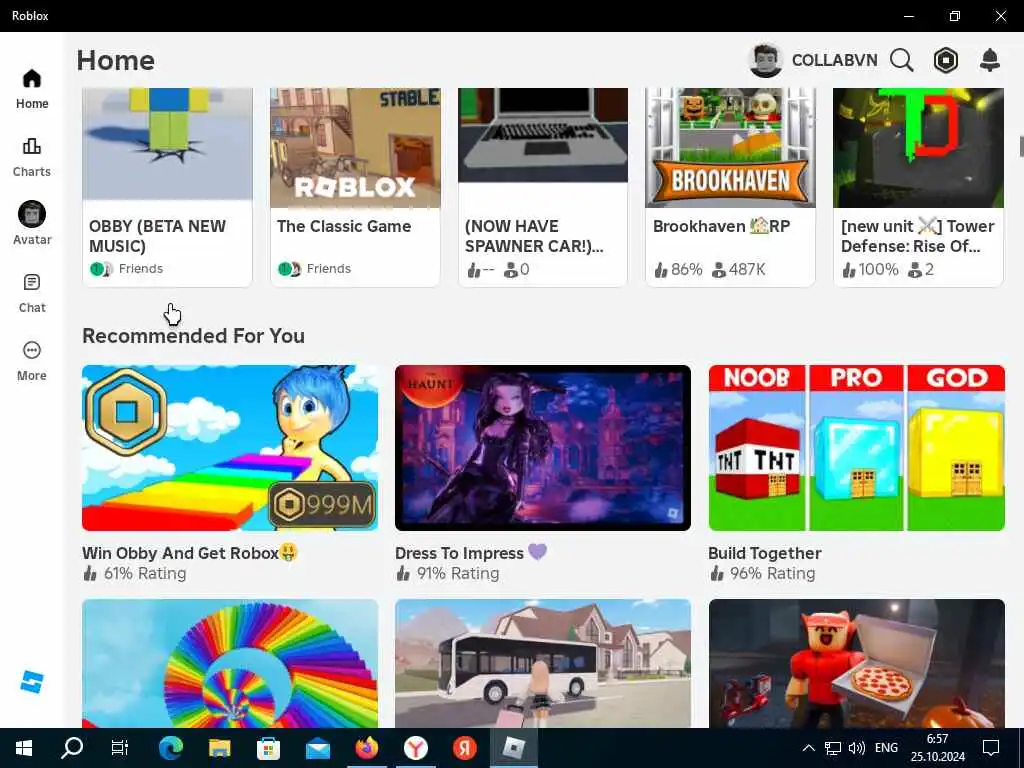
Task: Open the notifications bell
Action: (990, 60)
